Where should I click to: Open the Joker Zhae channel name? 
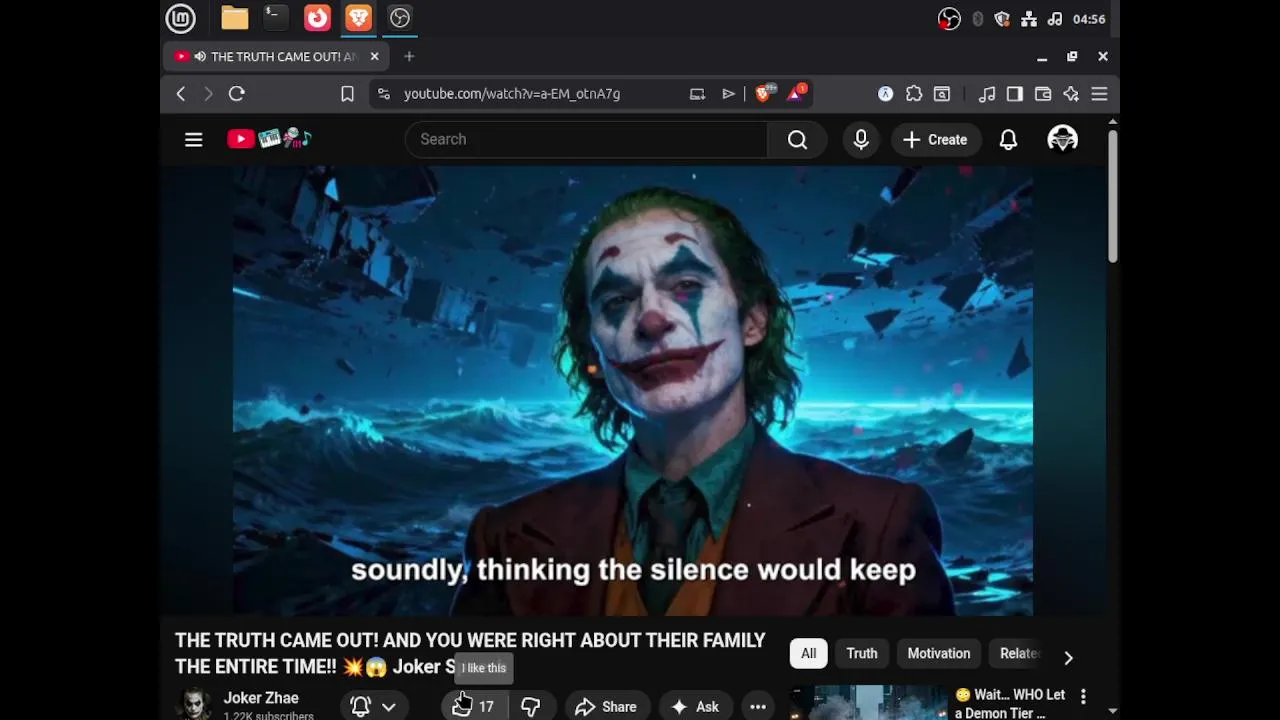[x=261, y=698]
